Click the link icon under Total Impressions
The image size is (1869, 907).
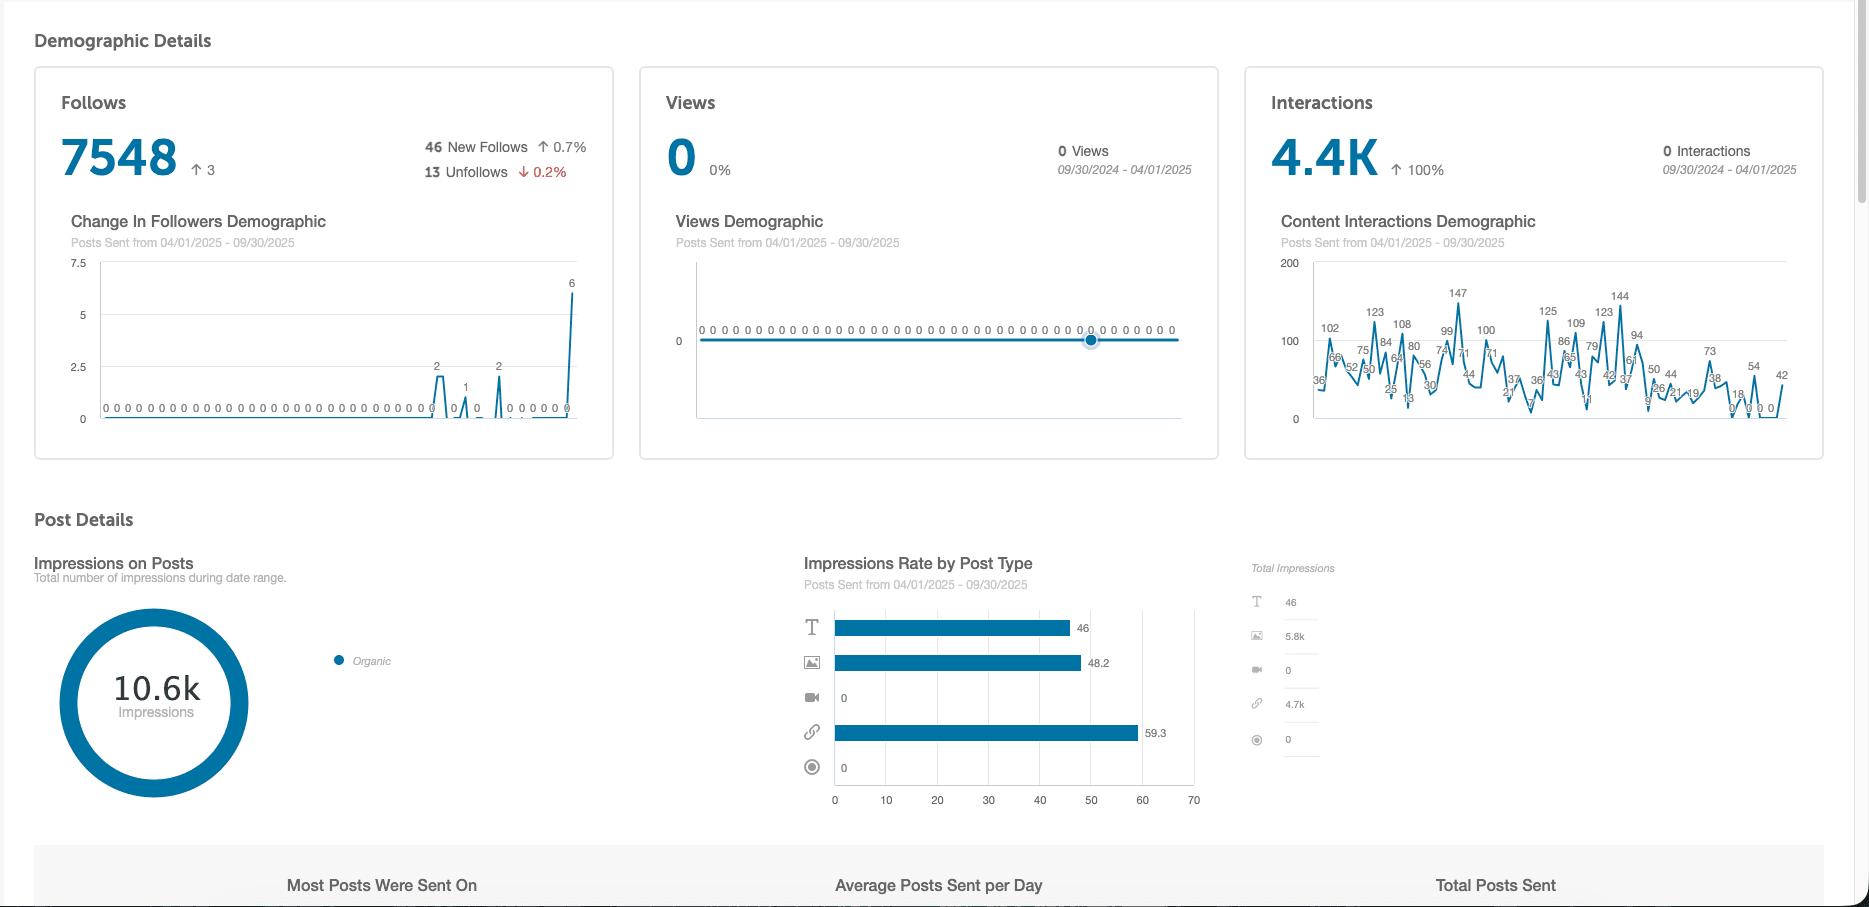coord(1257,704)
